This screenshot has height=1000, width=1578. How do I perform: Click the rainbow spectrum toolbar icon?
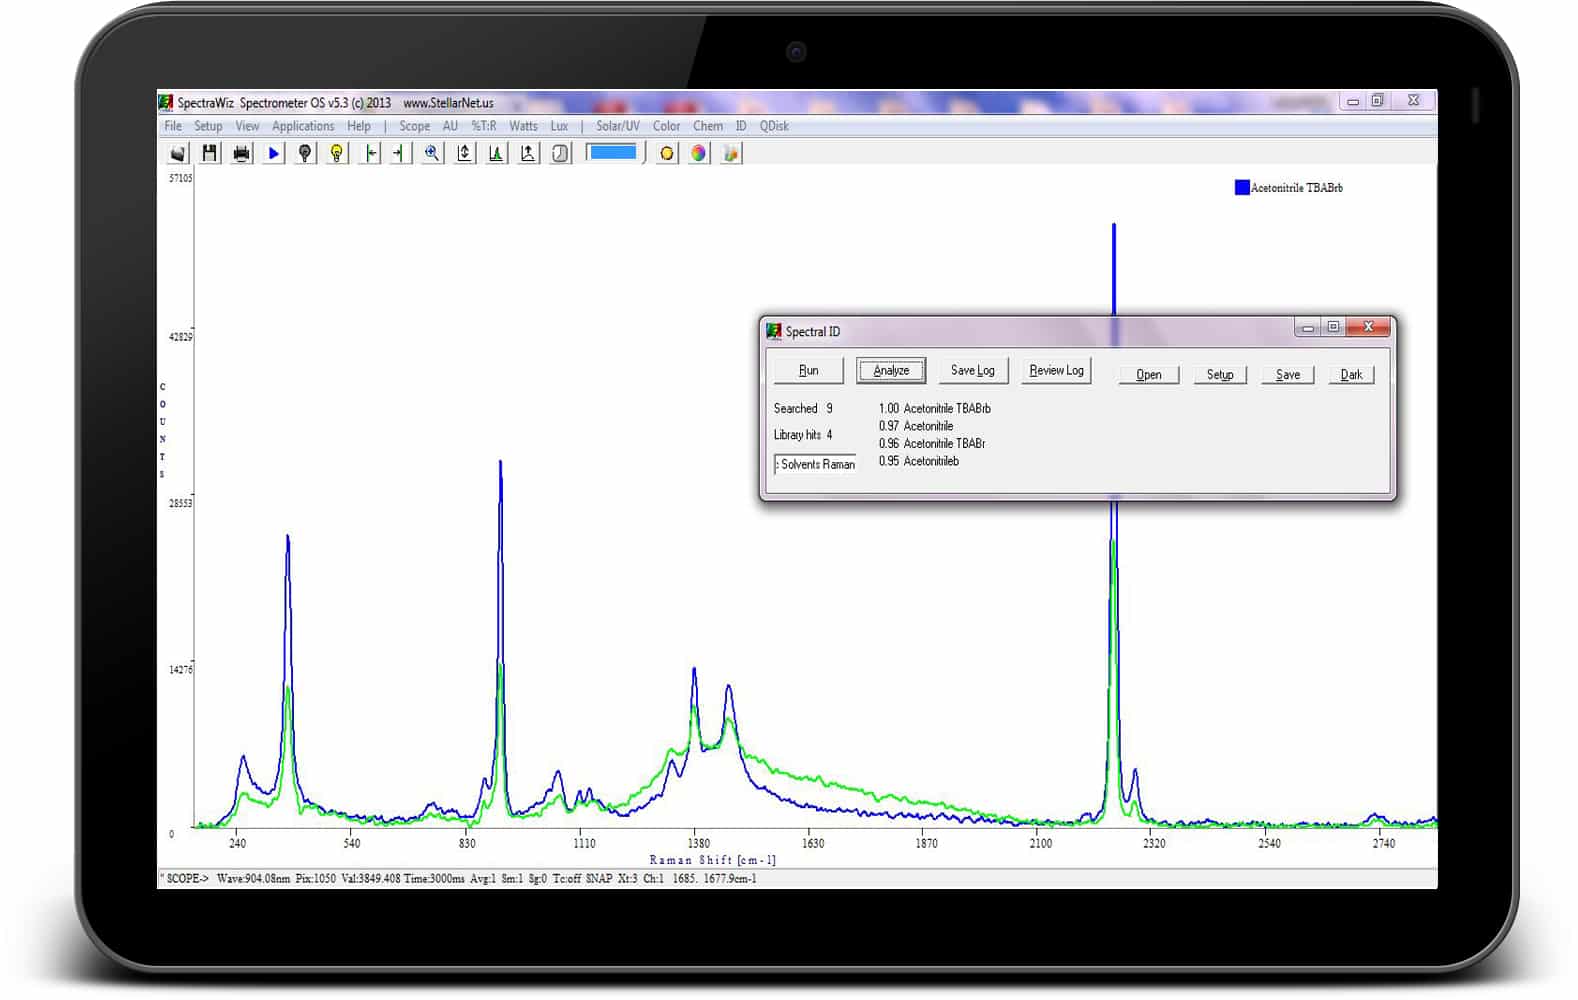tap(731, 153)
